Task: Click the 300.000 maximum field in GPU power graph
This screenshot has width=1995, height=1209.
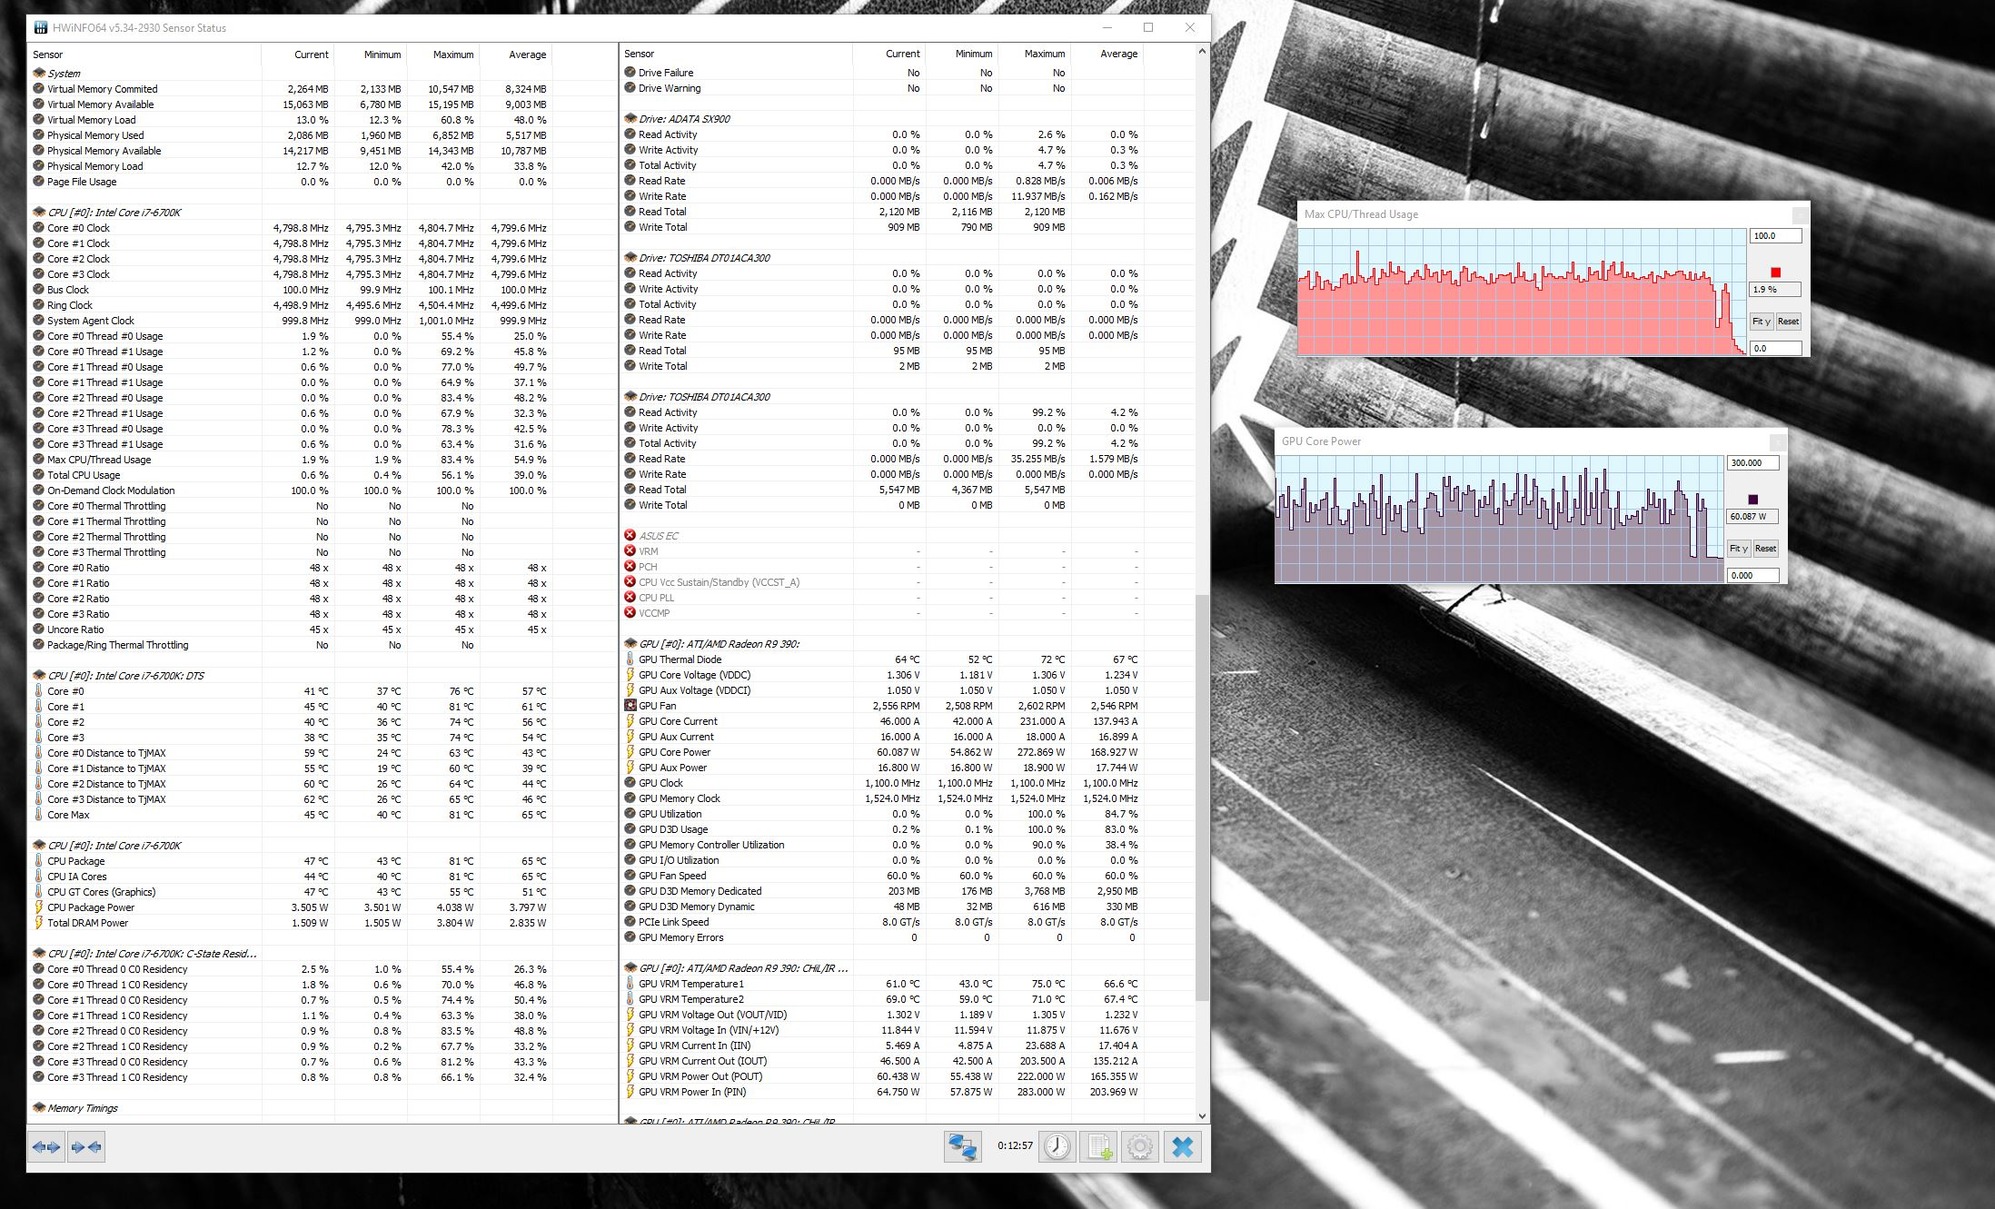Action: coord(1753,463)
